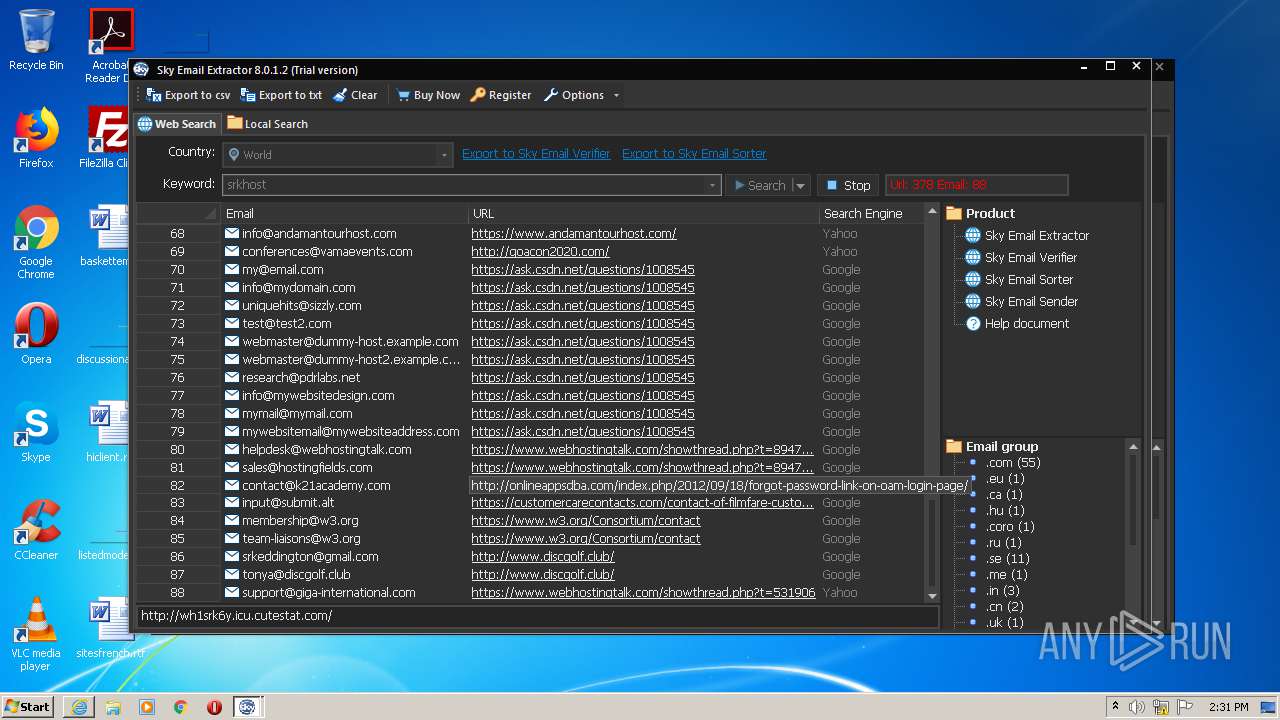
Task: Click the Export to txt toolbar button
Action: 281,95
